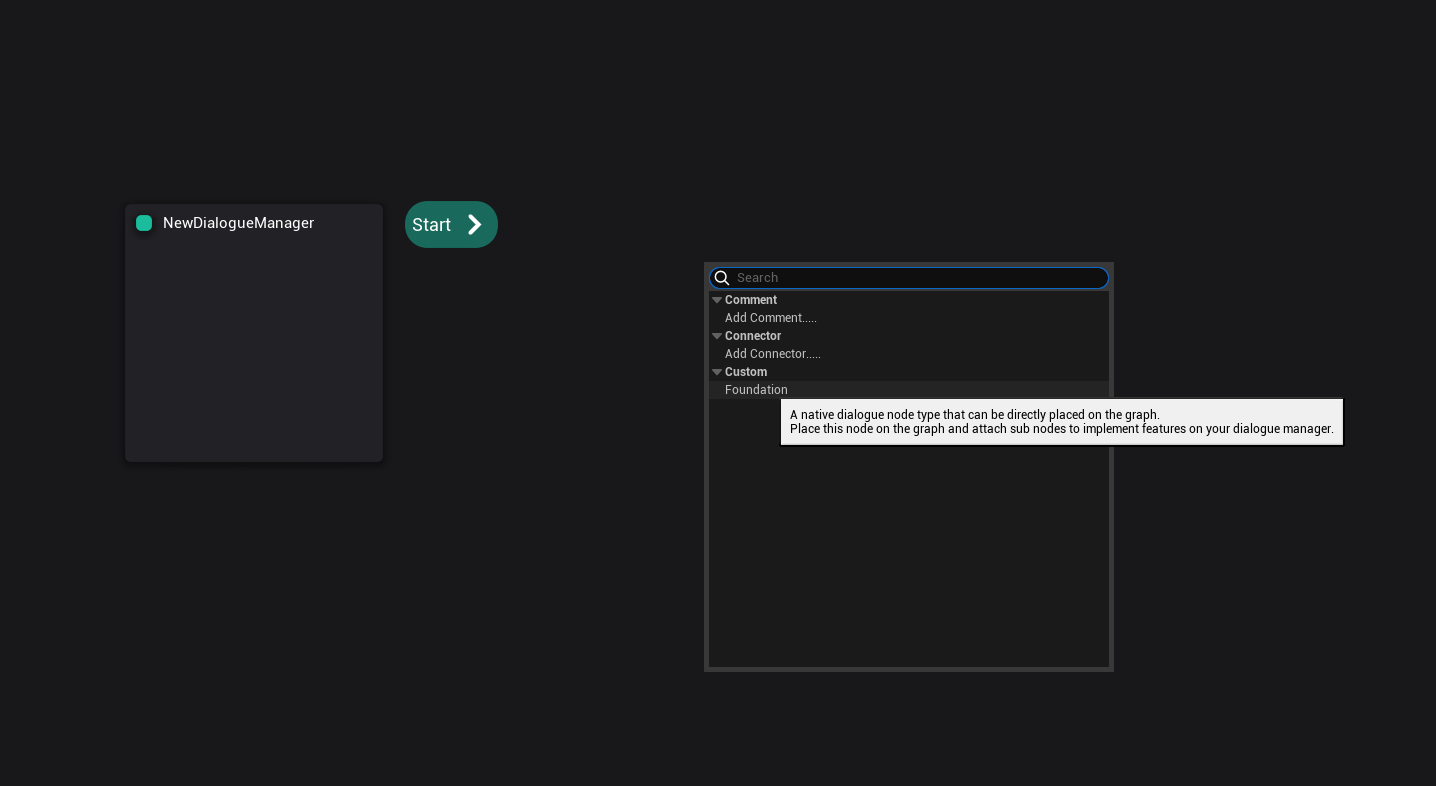The image size is (1436, 786).
Task: Choose Add Connector..... from the list
Action: [772, 354]
